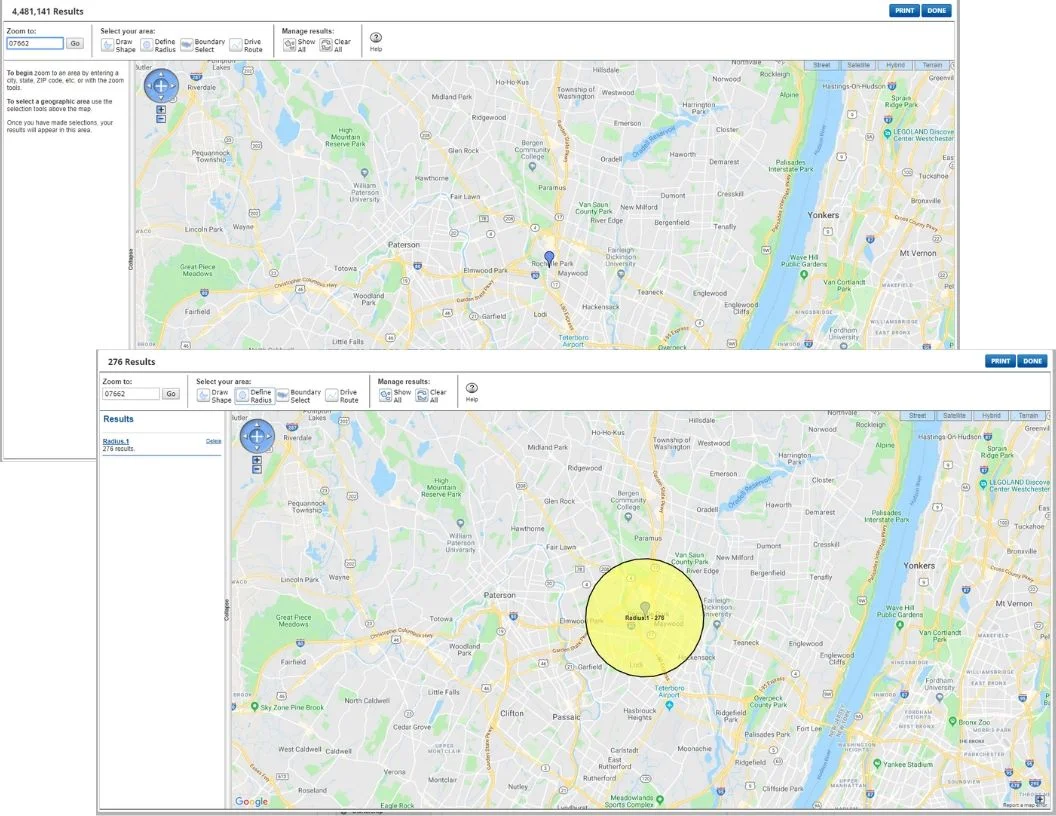Switch to Street view in 4,481,141 Results window

point(822,65)
